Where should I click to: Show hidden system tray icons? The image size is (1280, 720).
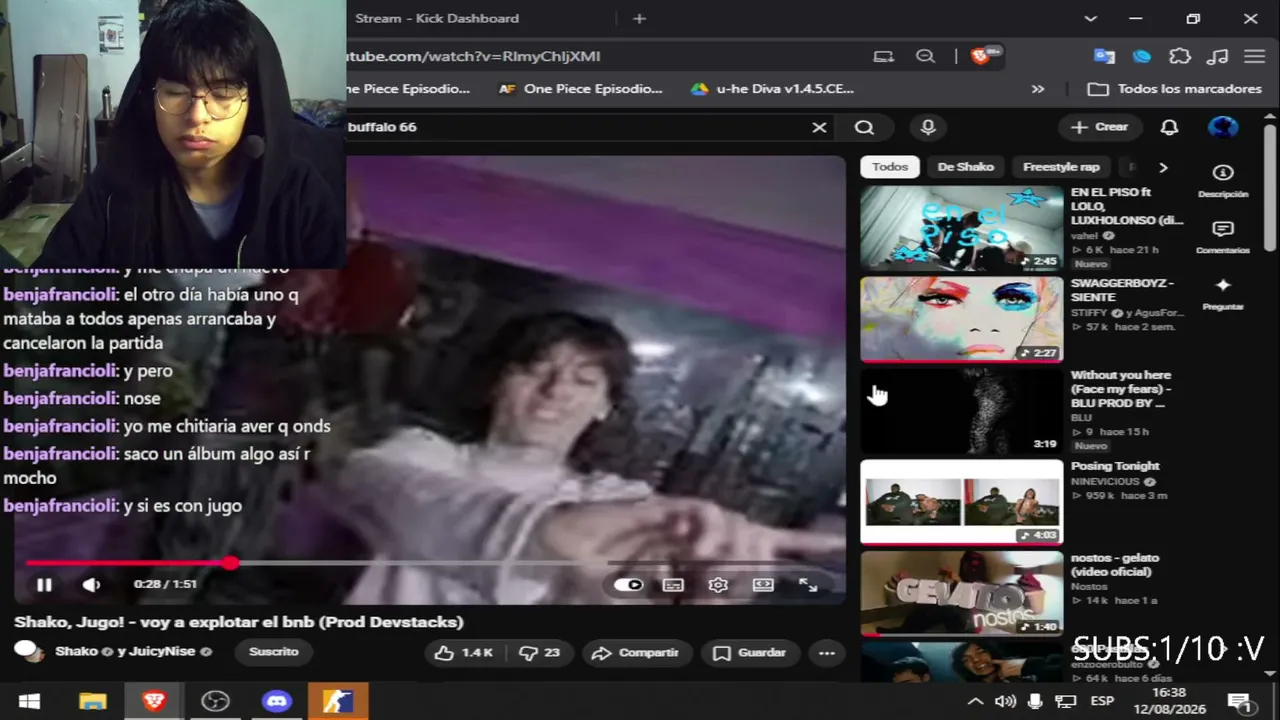tap(975, 701)
